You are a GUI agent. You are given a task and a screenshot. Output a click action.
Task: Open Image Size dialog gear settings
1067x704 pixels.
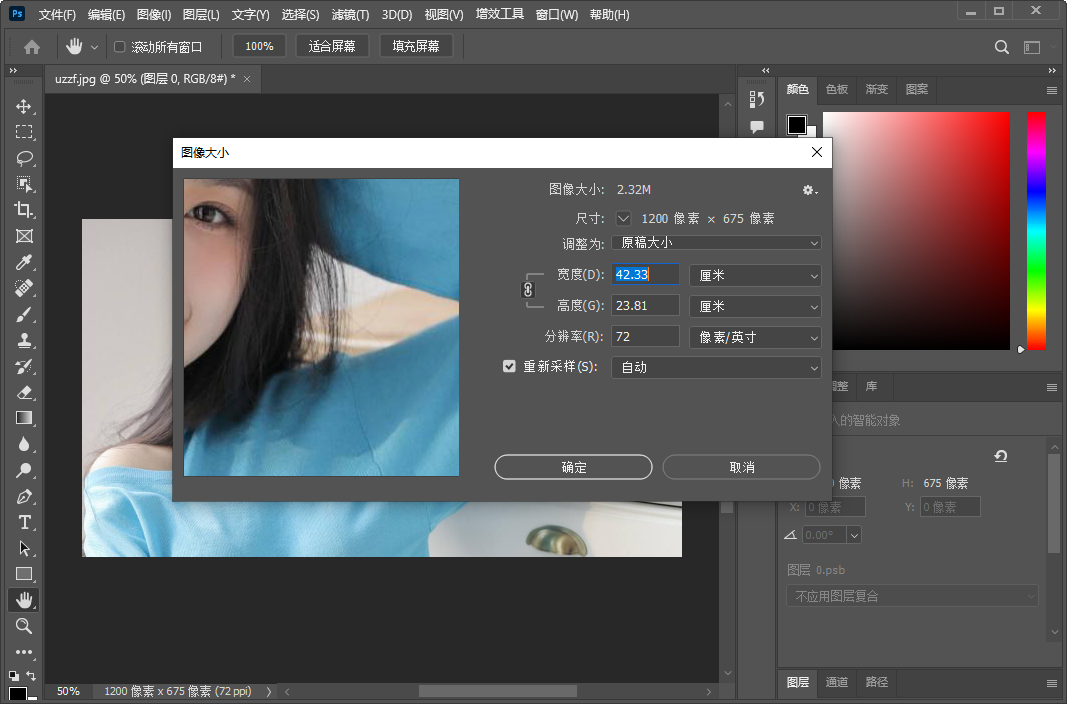809,190
